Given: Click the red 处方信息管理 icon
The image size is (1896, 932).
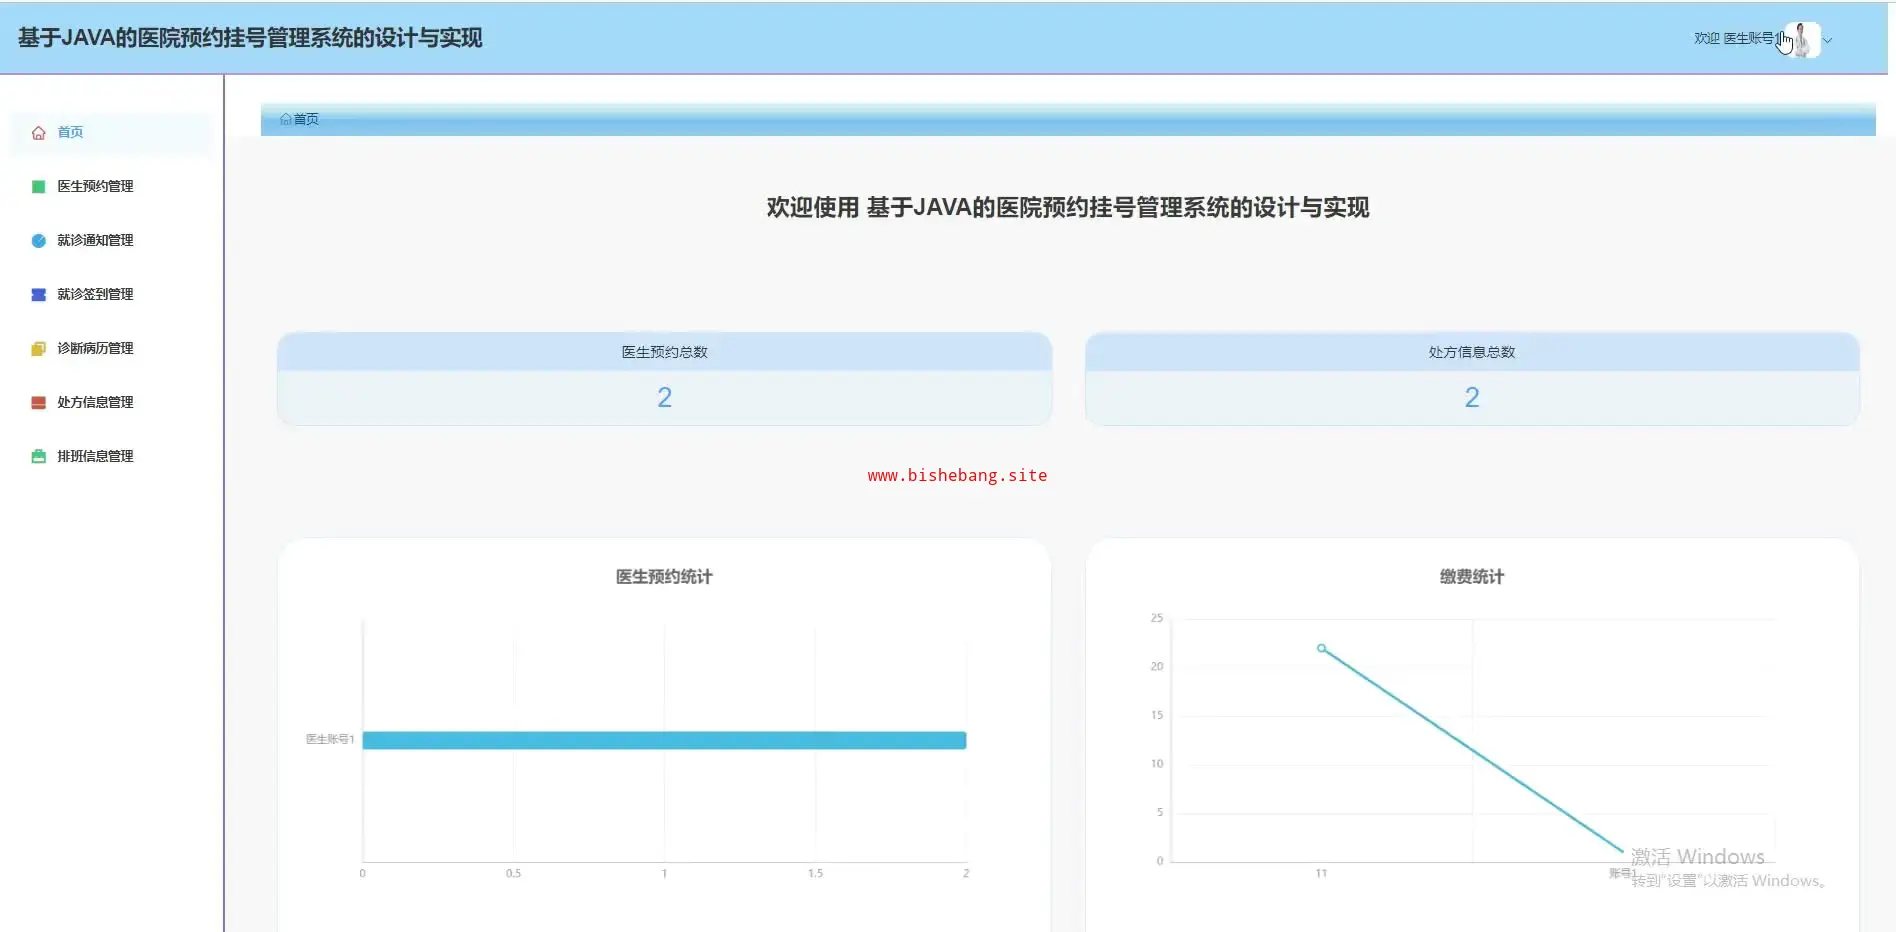Looking at the screenshot, I should coord(39,403).
